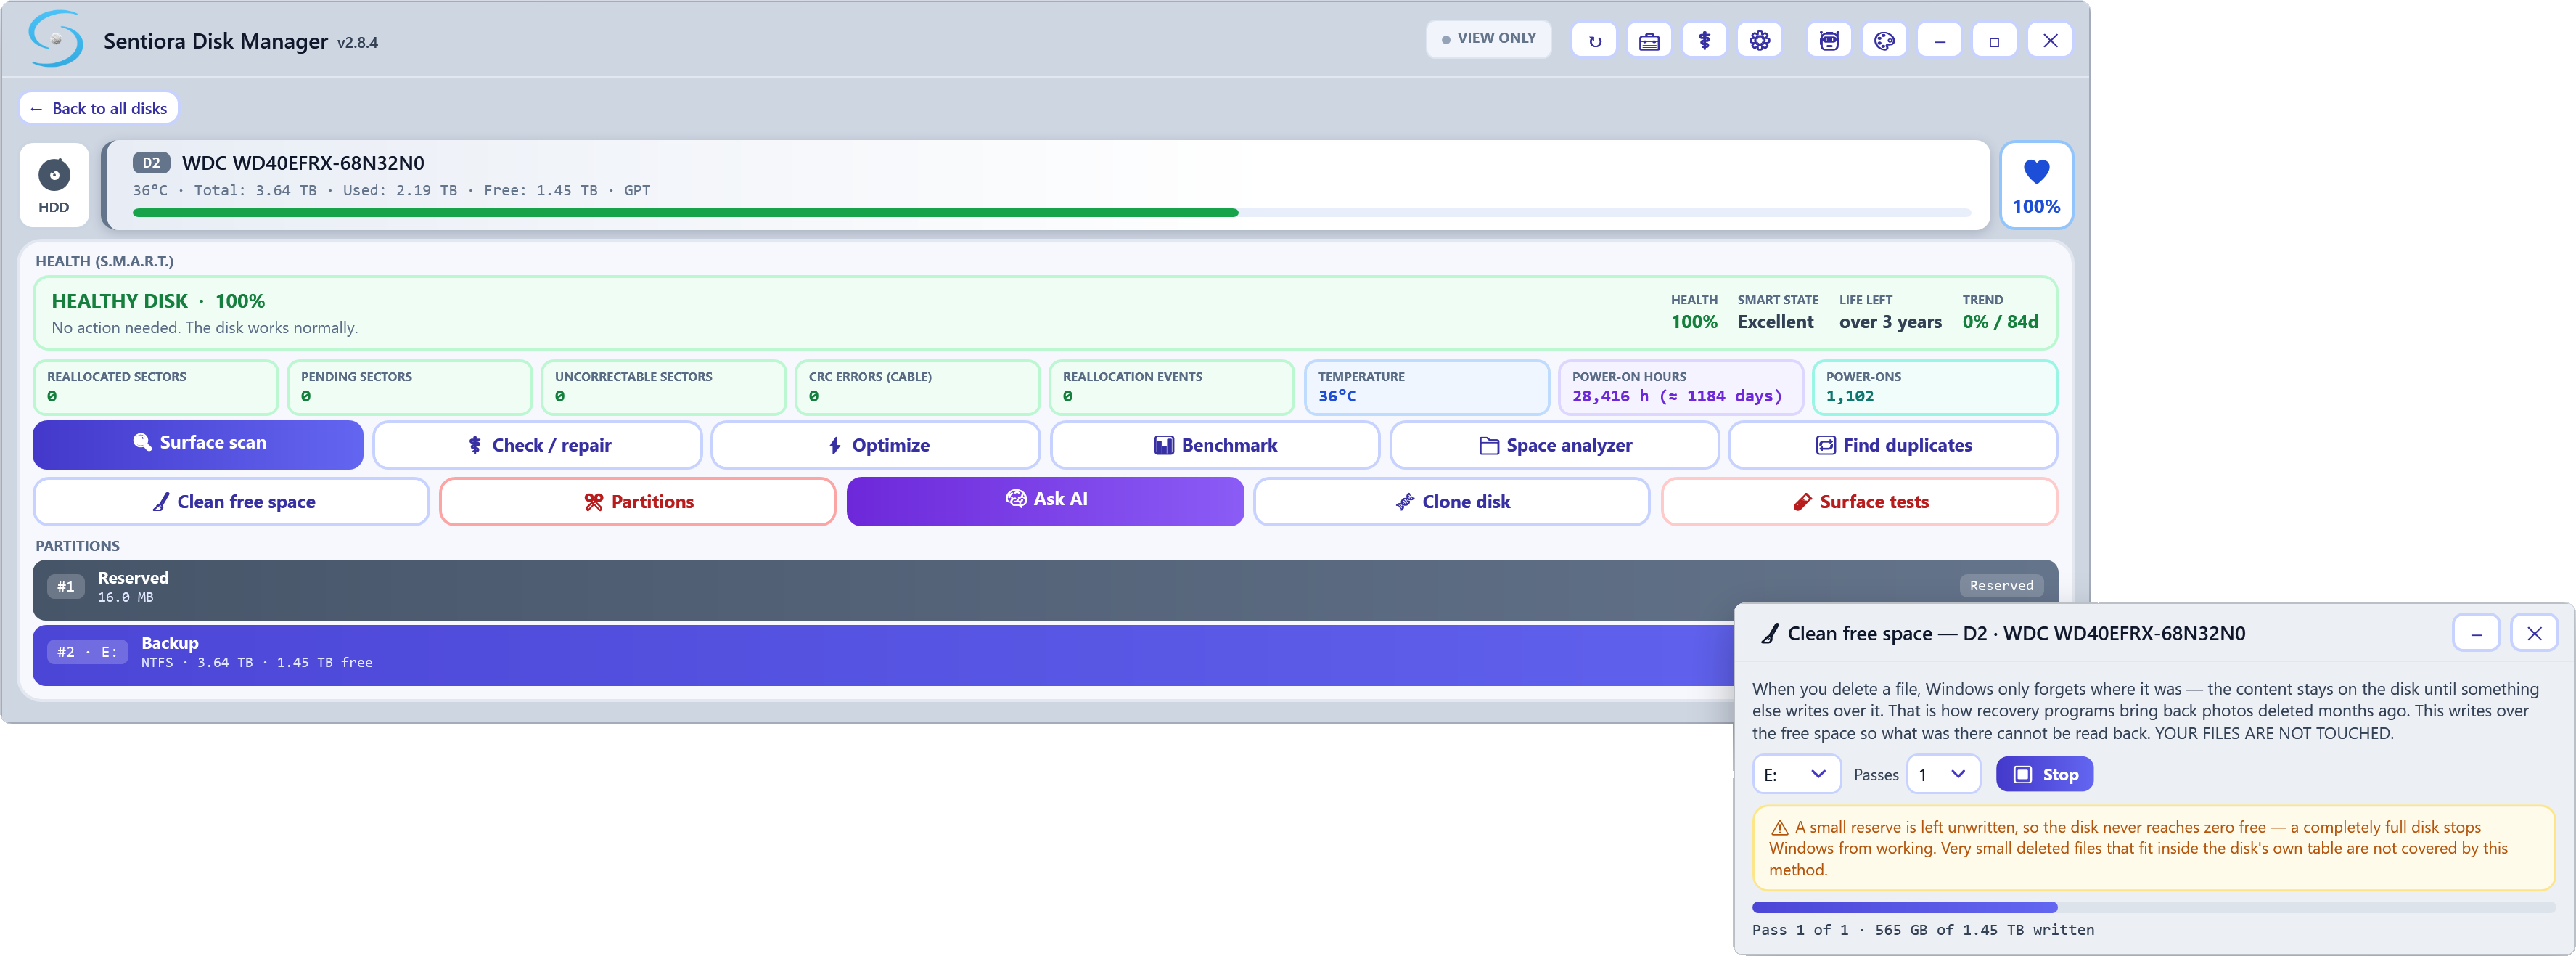Expand the E: drive dropdown
This screenshot has height=956, width=2576.
pos(1796,775)
